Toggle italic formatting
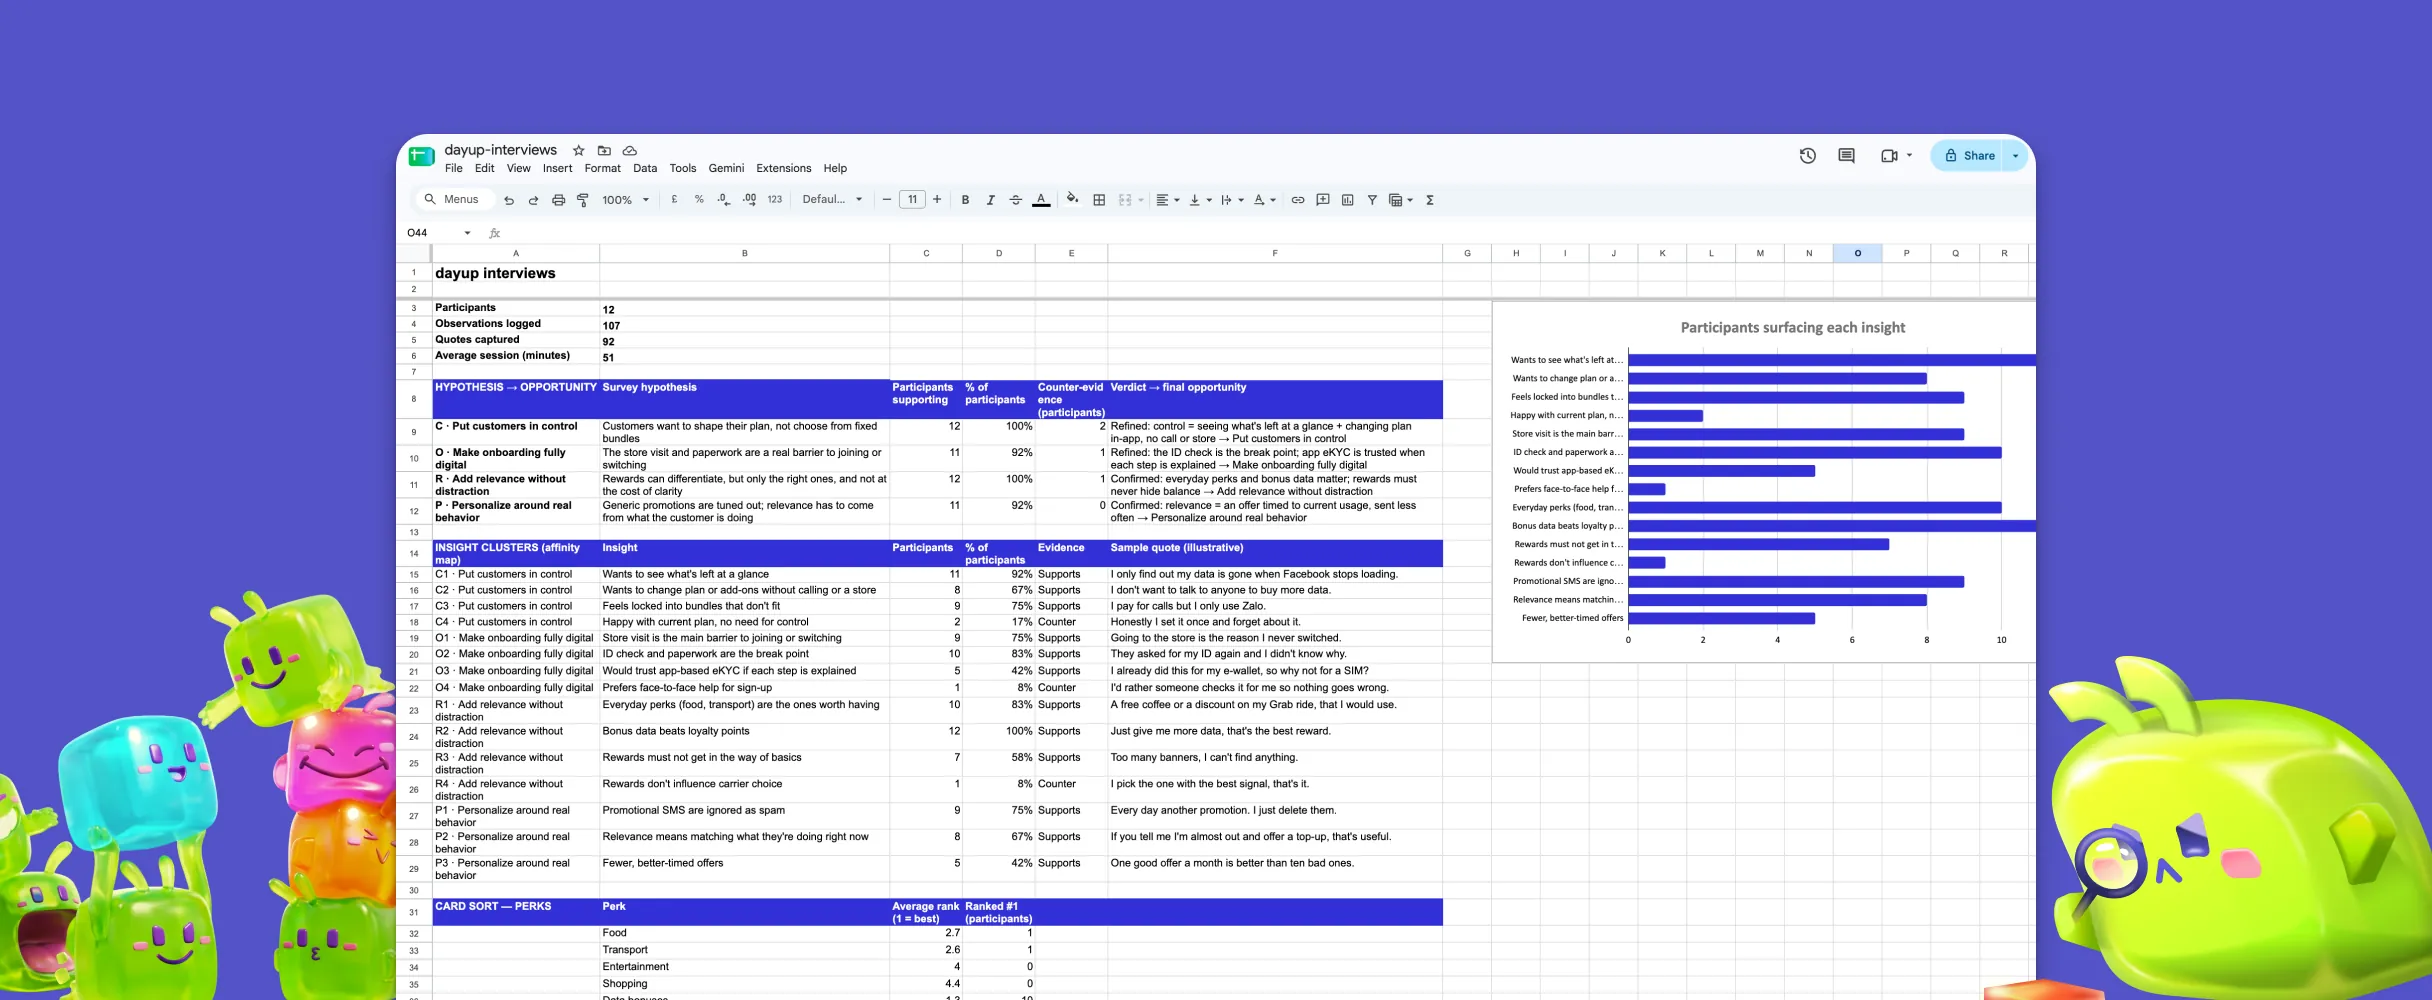The height and width of the screenshot is (1000, 2432). [x=990, y=200]
